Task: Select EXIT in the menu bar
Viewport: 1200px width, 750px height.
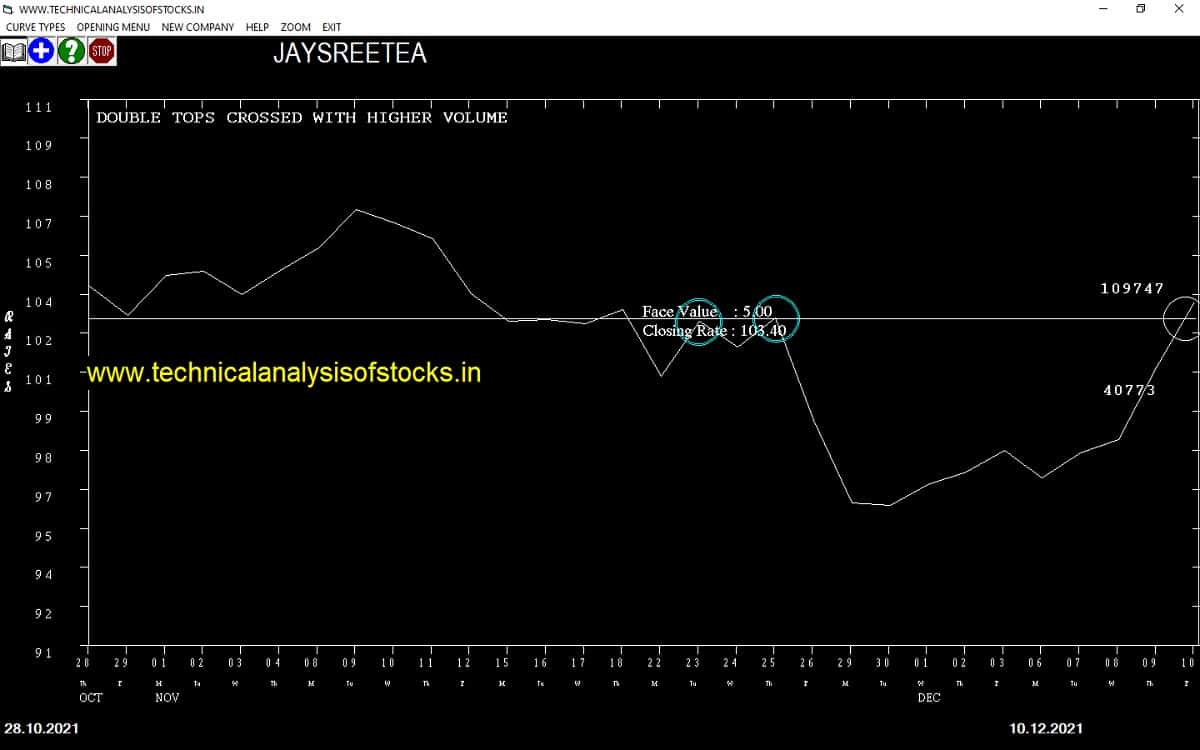Action: pyautogui.click(x=331, y=27)
